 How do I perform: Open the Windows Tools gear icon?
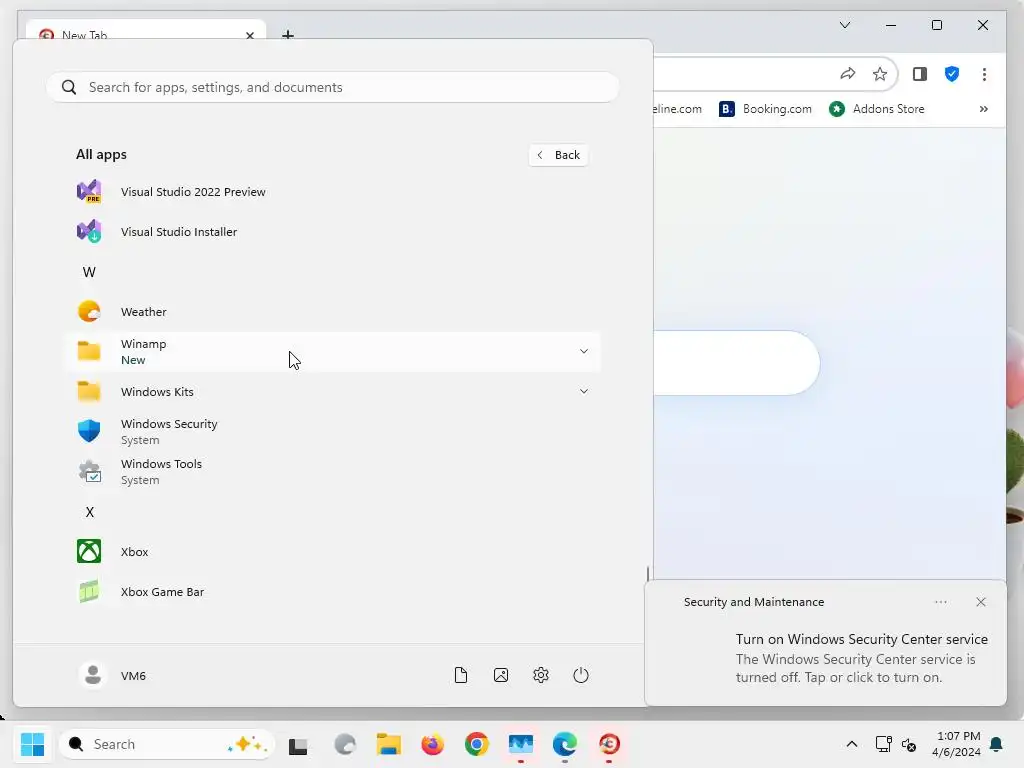pos(89,471)
